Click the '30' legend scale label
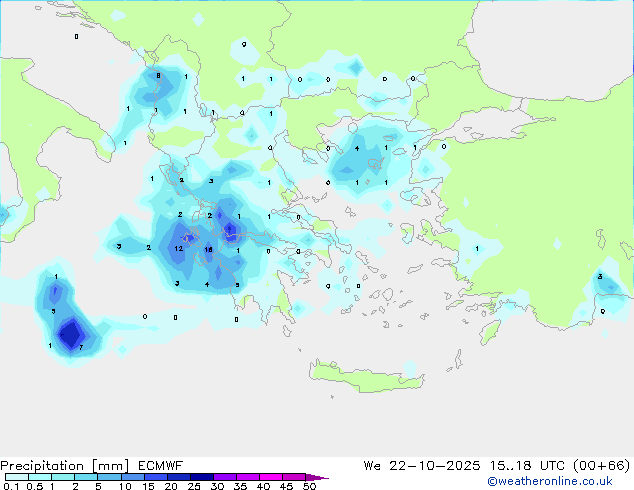 click(217, 486)
